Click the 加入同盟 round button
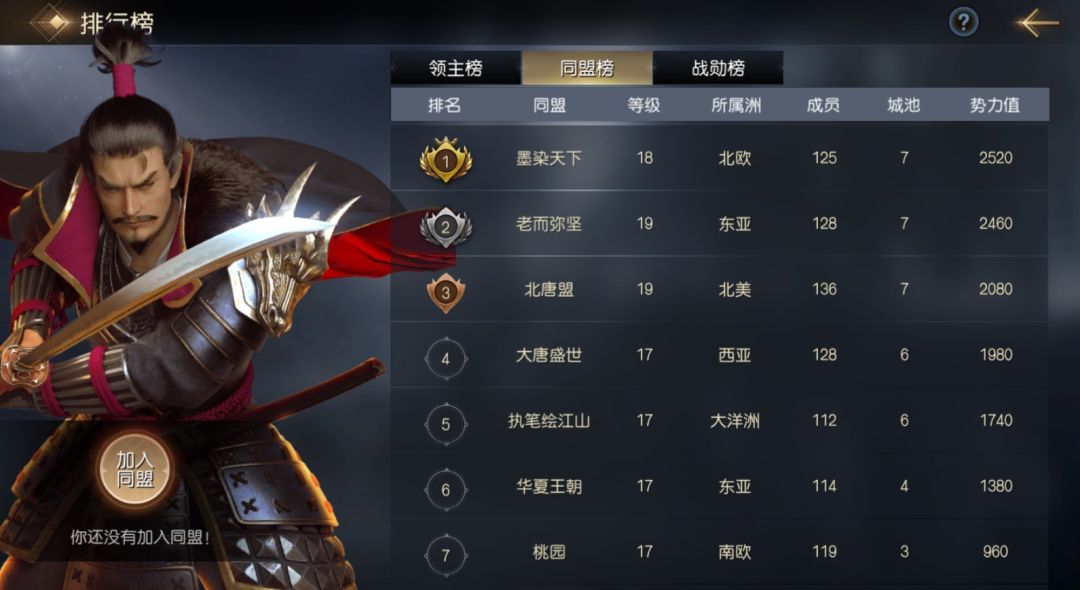Viewport: 1080px width, 590px height. point(134,470)
